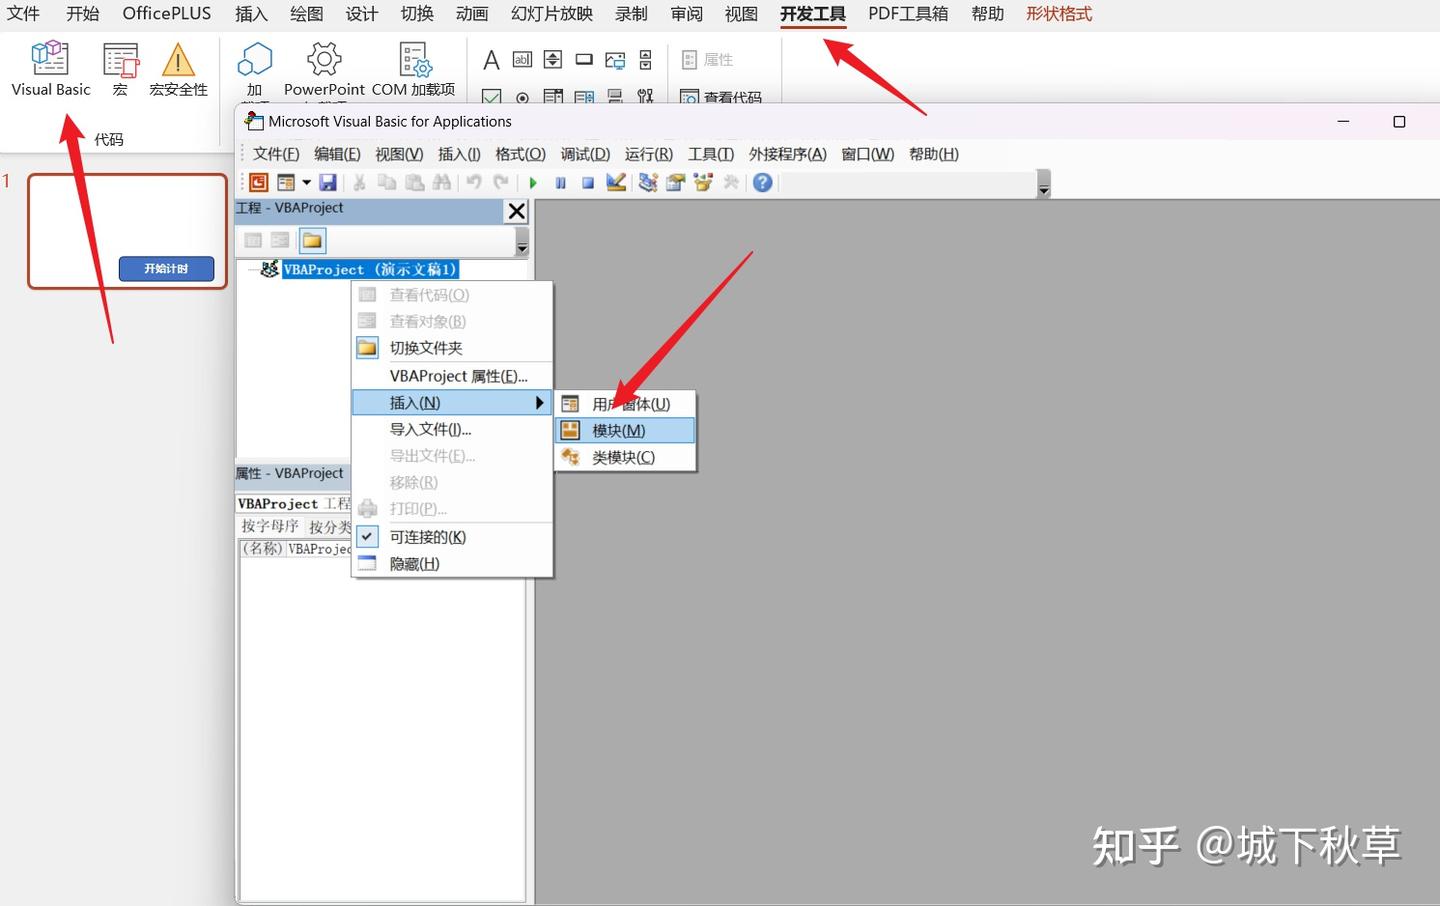Click the Copy icon in VBA toolbar
This screenshot has height=906, width=1440.
(x=386, y=182)
